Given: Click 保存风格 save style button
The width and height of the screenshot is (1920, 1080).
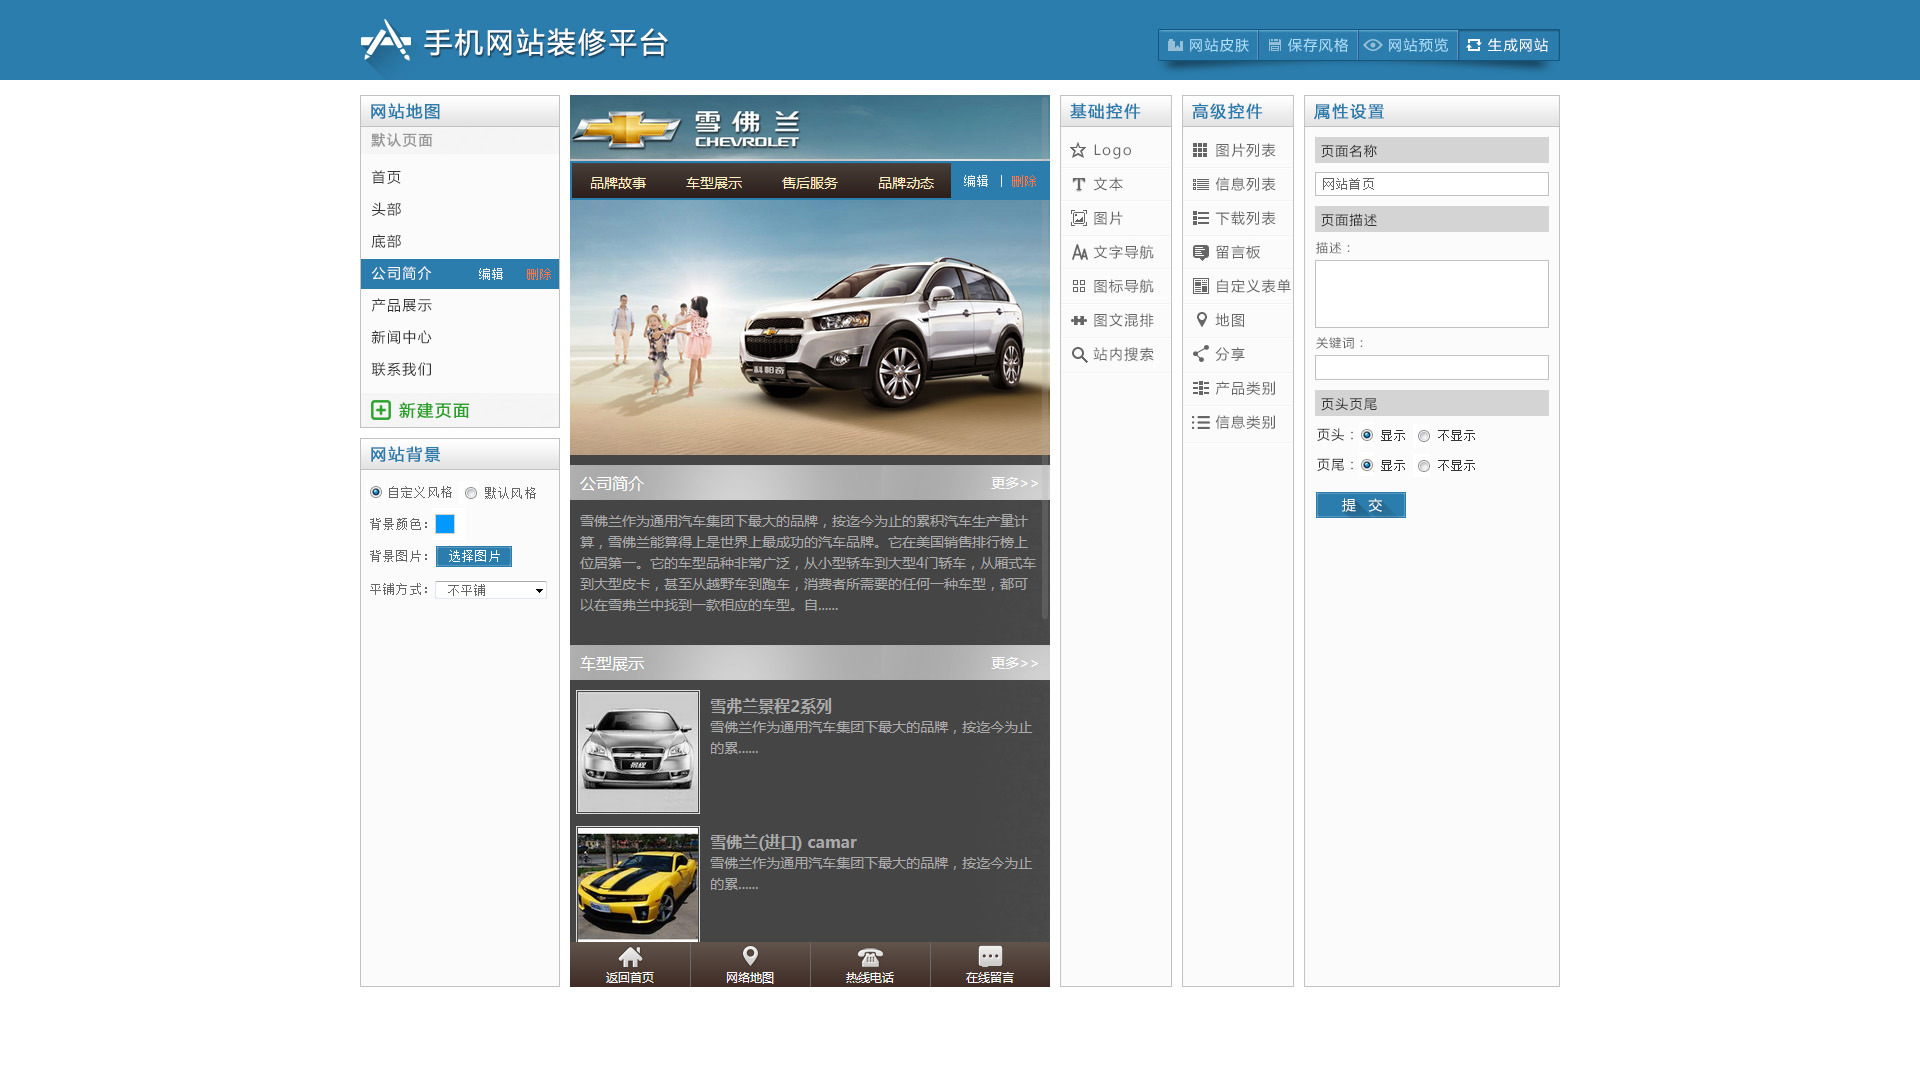Looking at the screenshot, I should pos(1308,45).
